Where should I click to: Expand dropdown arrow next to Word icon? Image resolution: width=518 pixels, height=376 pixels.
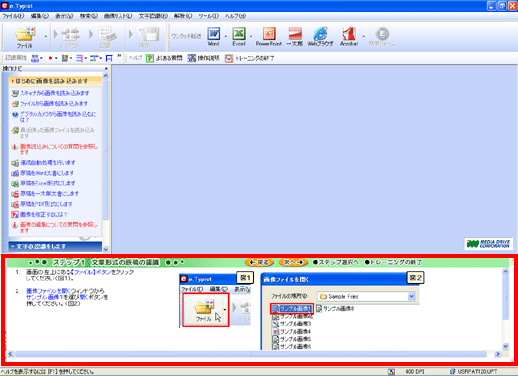coord(226,36)
